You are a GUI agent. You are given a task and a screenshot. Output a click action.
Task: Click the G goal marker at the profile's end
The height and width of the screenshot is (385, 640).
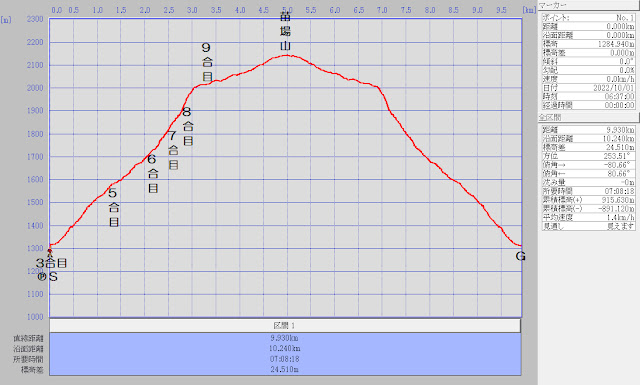point(520,256)
